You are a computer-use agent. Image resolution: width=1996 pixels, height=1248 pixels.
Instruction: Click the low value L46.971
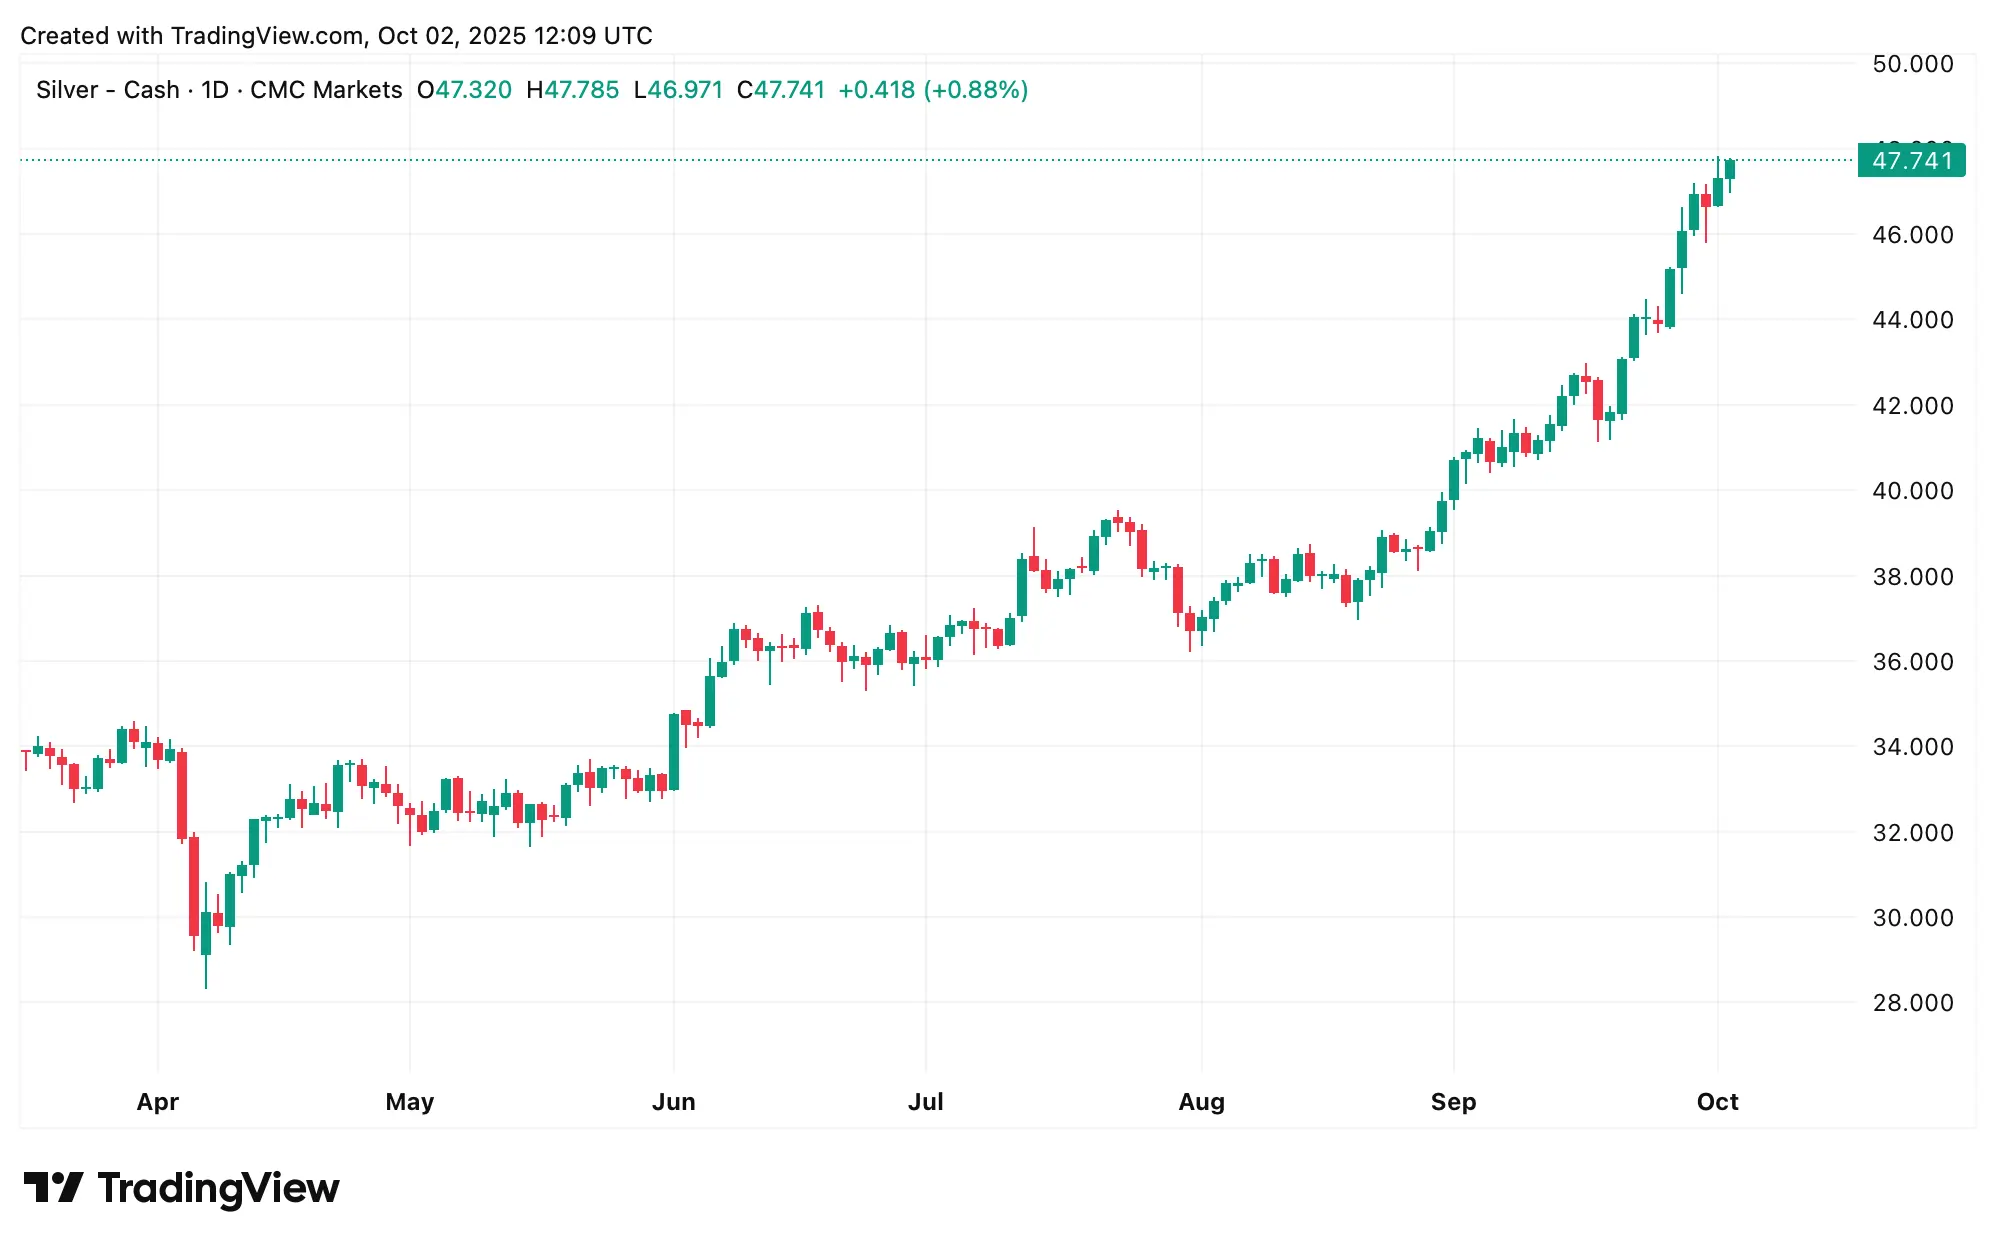(x=678, y=90)
